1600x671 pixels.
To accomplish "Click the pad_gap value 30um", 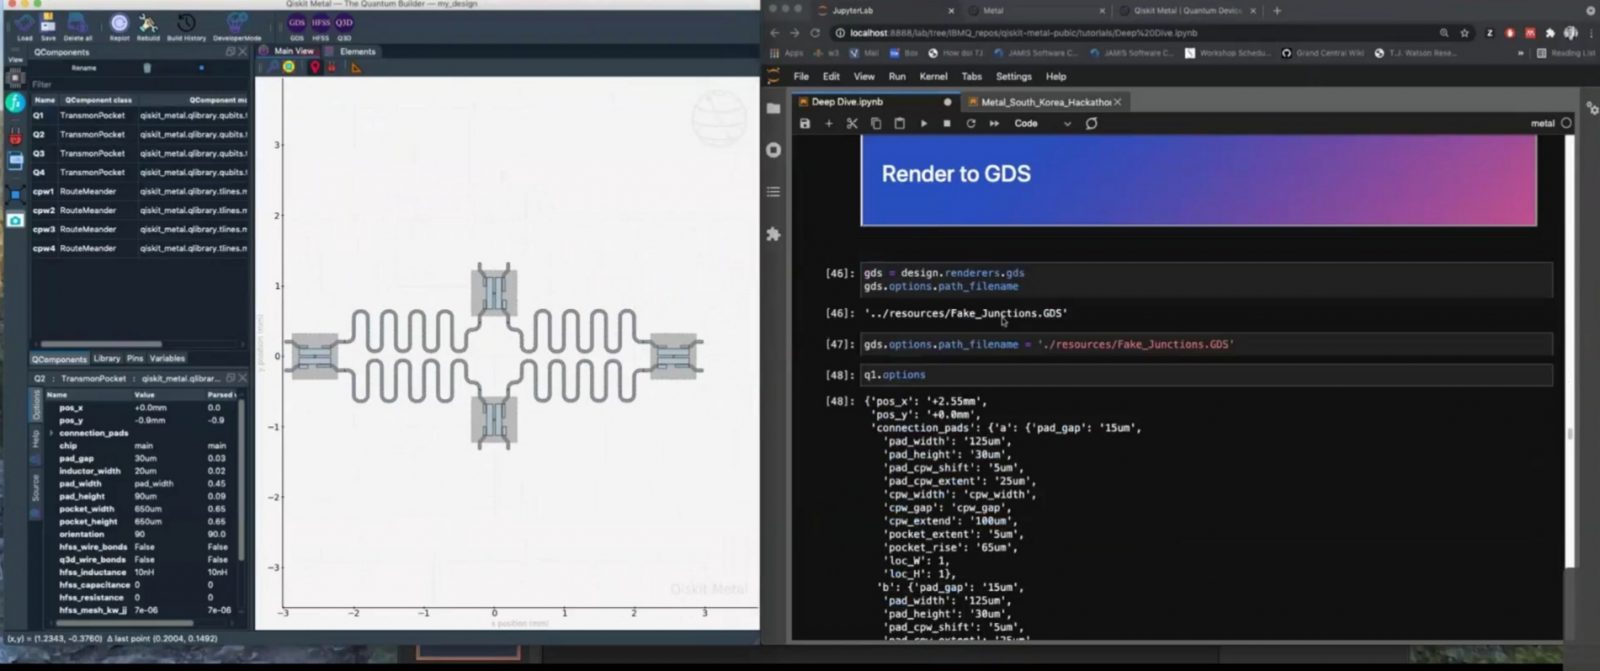I will coord(146,458).
